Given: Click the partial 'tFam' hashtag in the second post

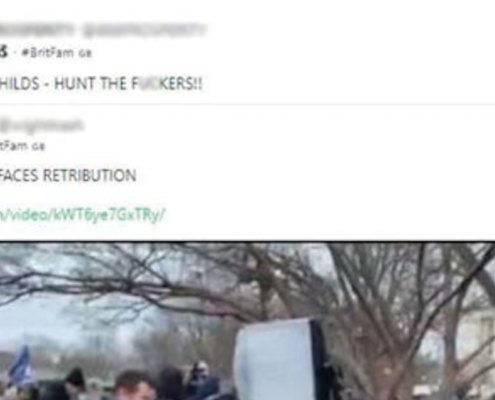Looking at the screenshot, I should click(x=14, y=146).
